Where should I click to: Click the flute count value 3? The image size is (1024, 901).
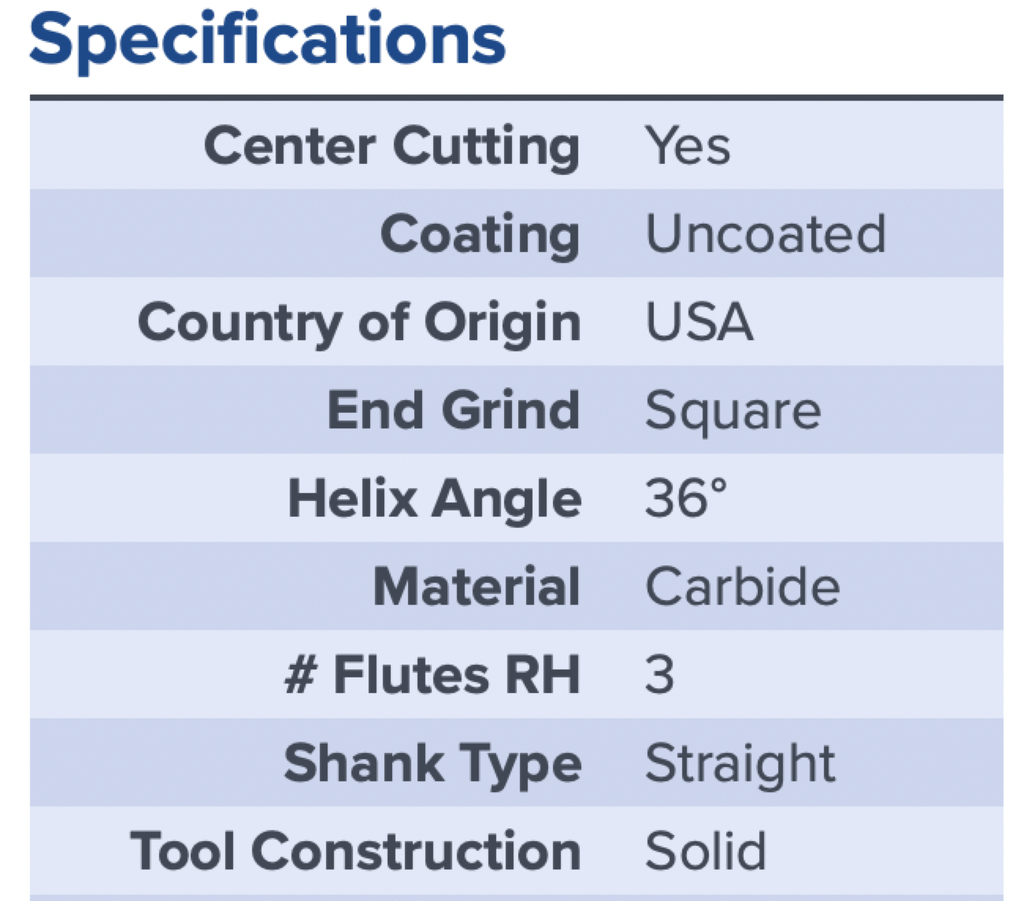pos(660,674)
